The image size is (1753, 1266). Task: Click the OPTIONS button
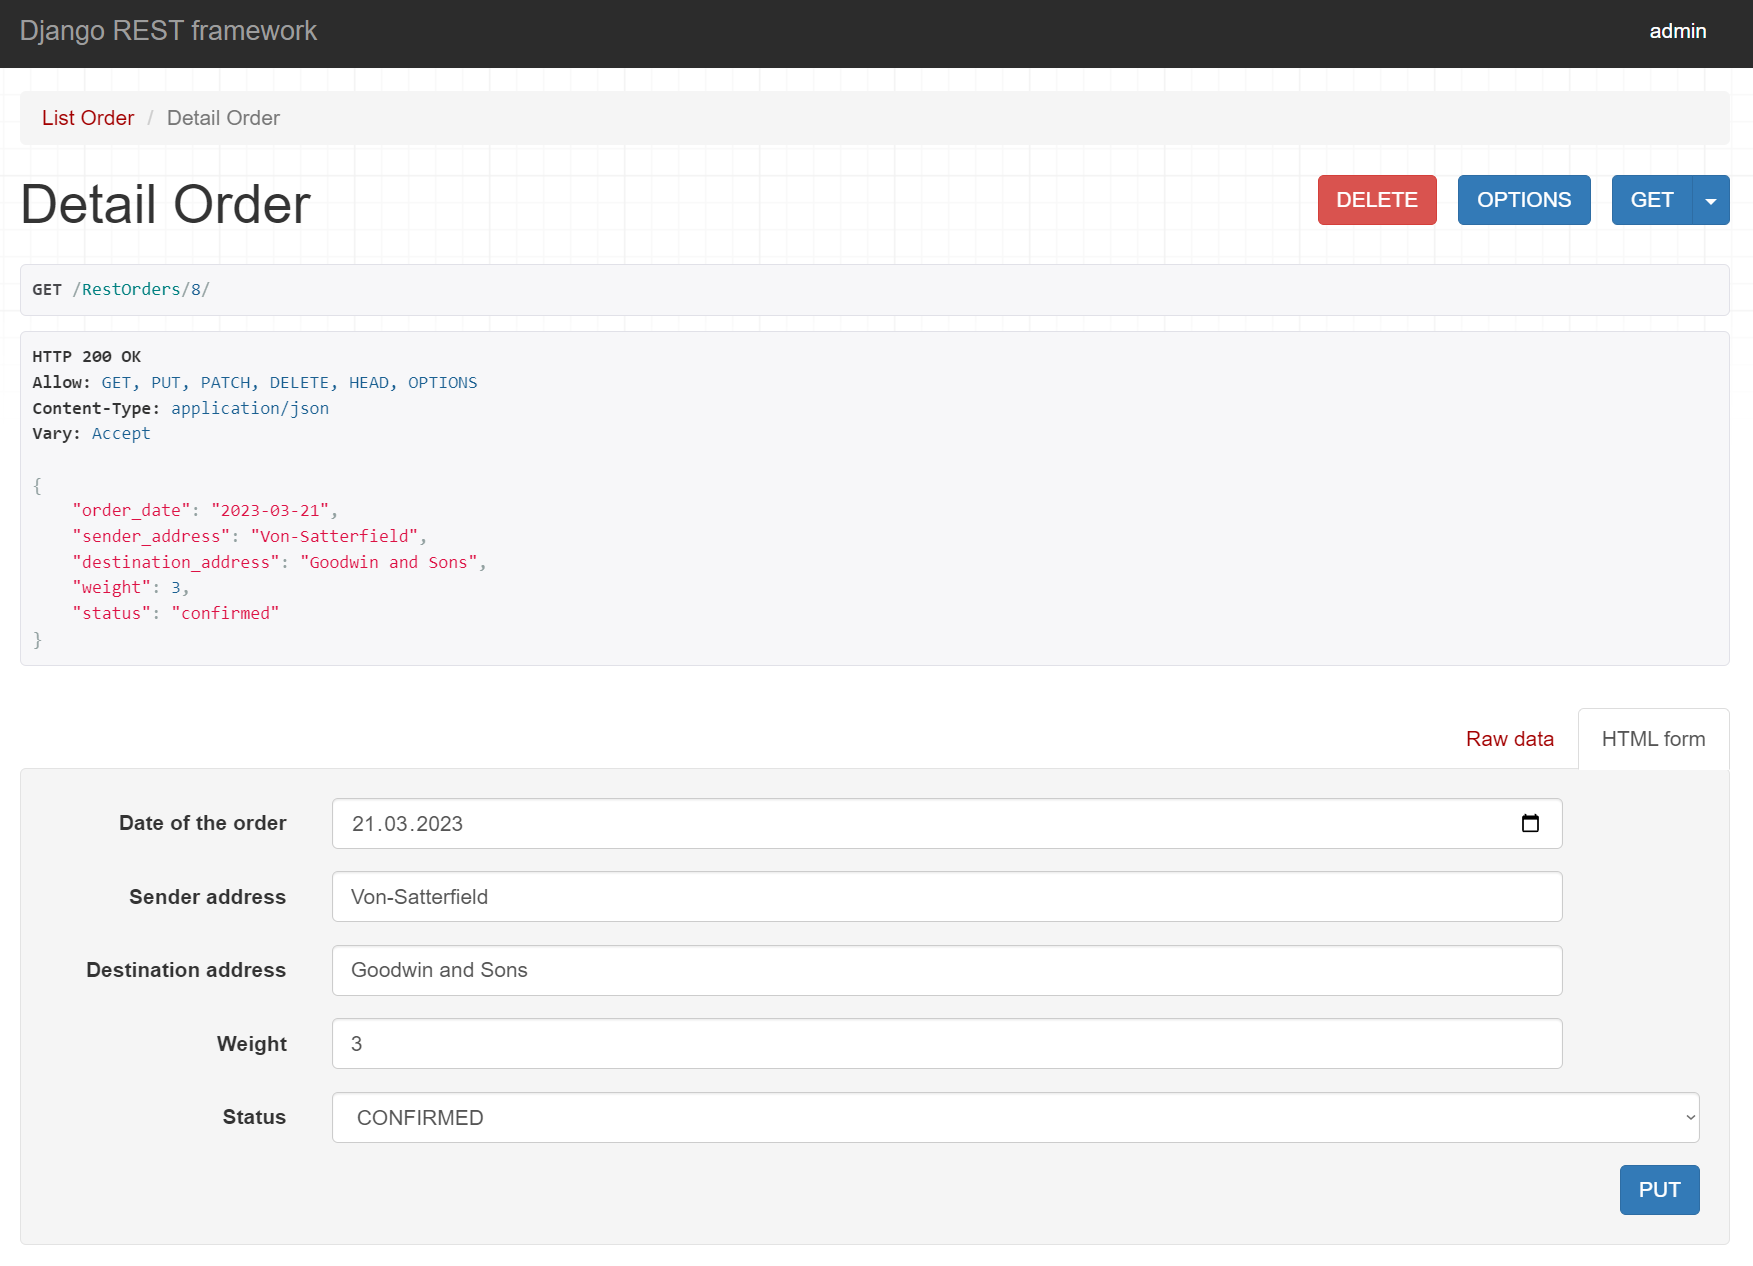coord(1523,200)
